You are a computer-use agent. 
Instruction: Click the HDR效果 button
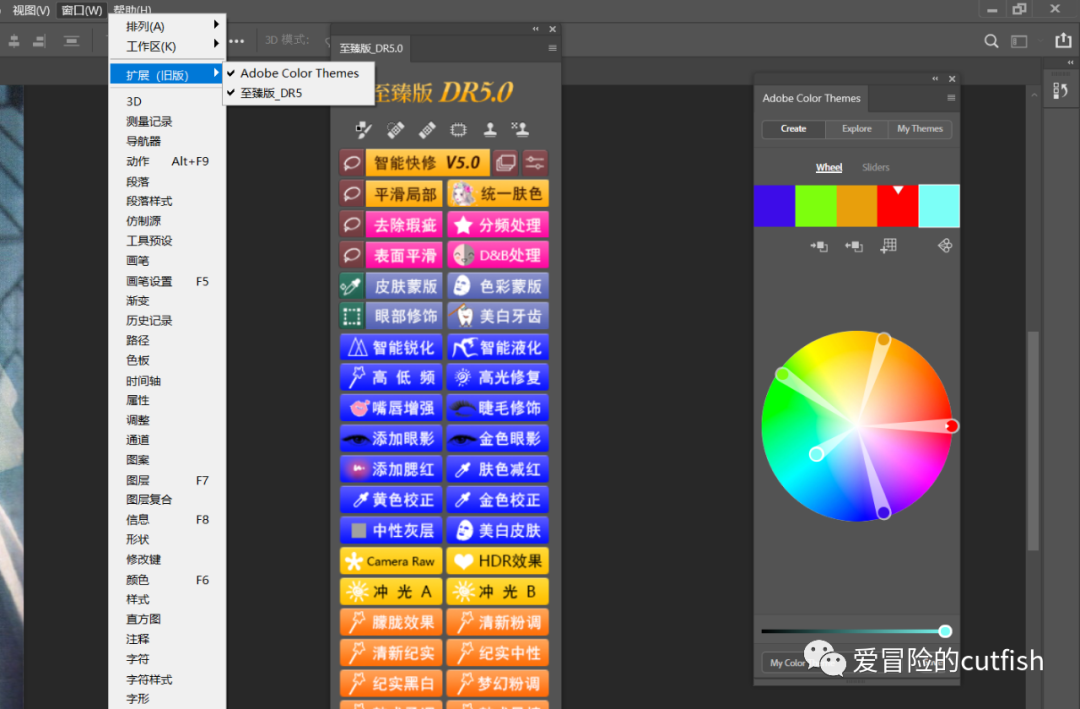point(498,562)
